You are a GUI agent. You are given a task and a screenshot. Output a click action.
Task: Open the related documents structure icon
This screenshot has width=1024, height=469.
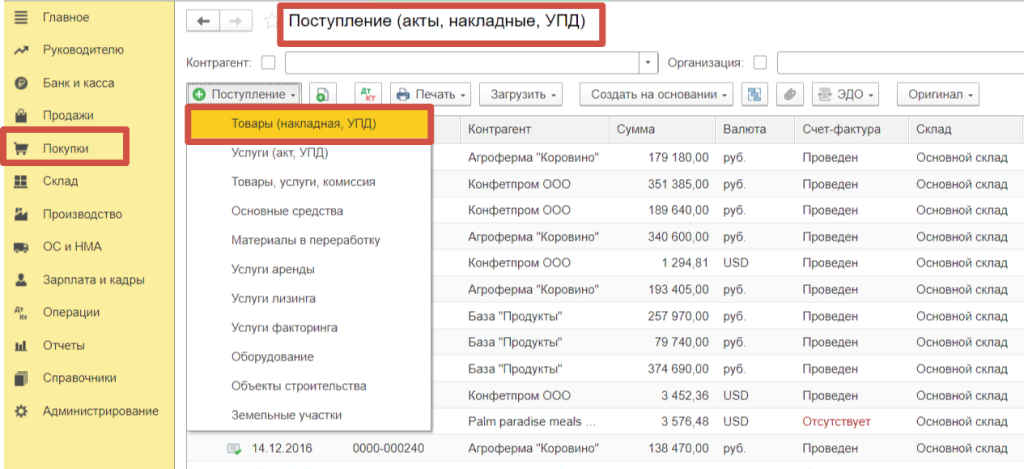click(754, 95)
